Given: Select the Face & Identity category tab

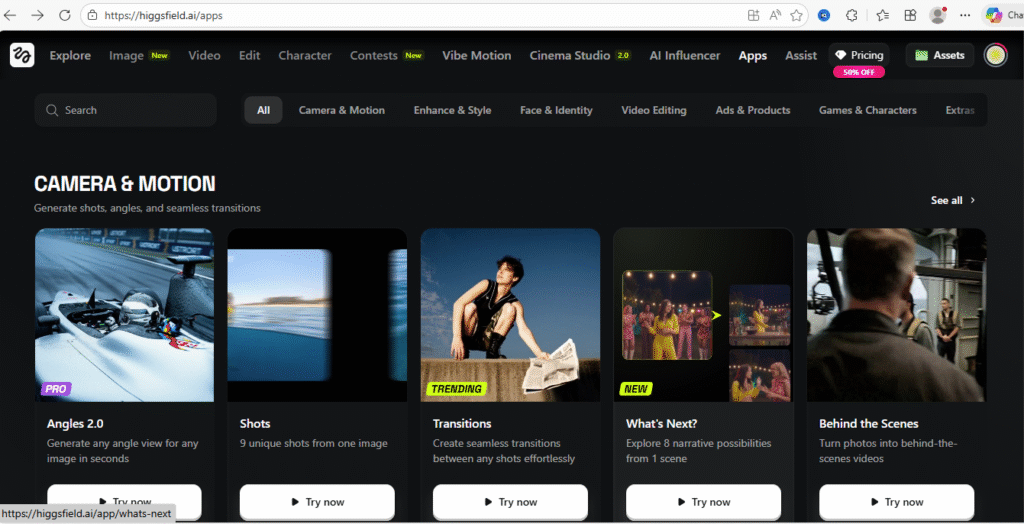Looking at the screenshot, I should [556, 110].
